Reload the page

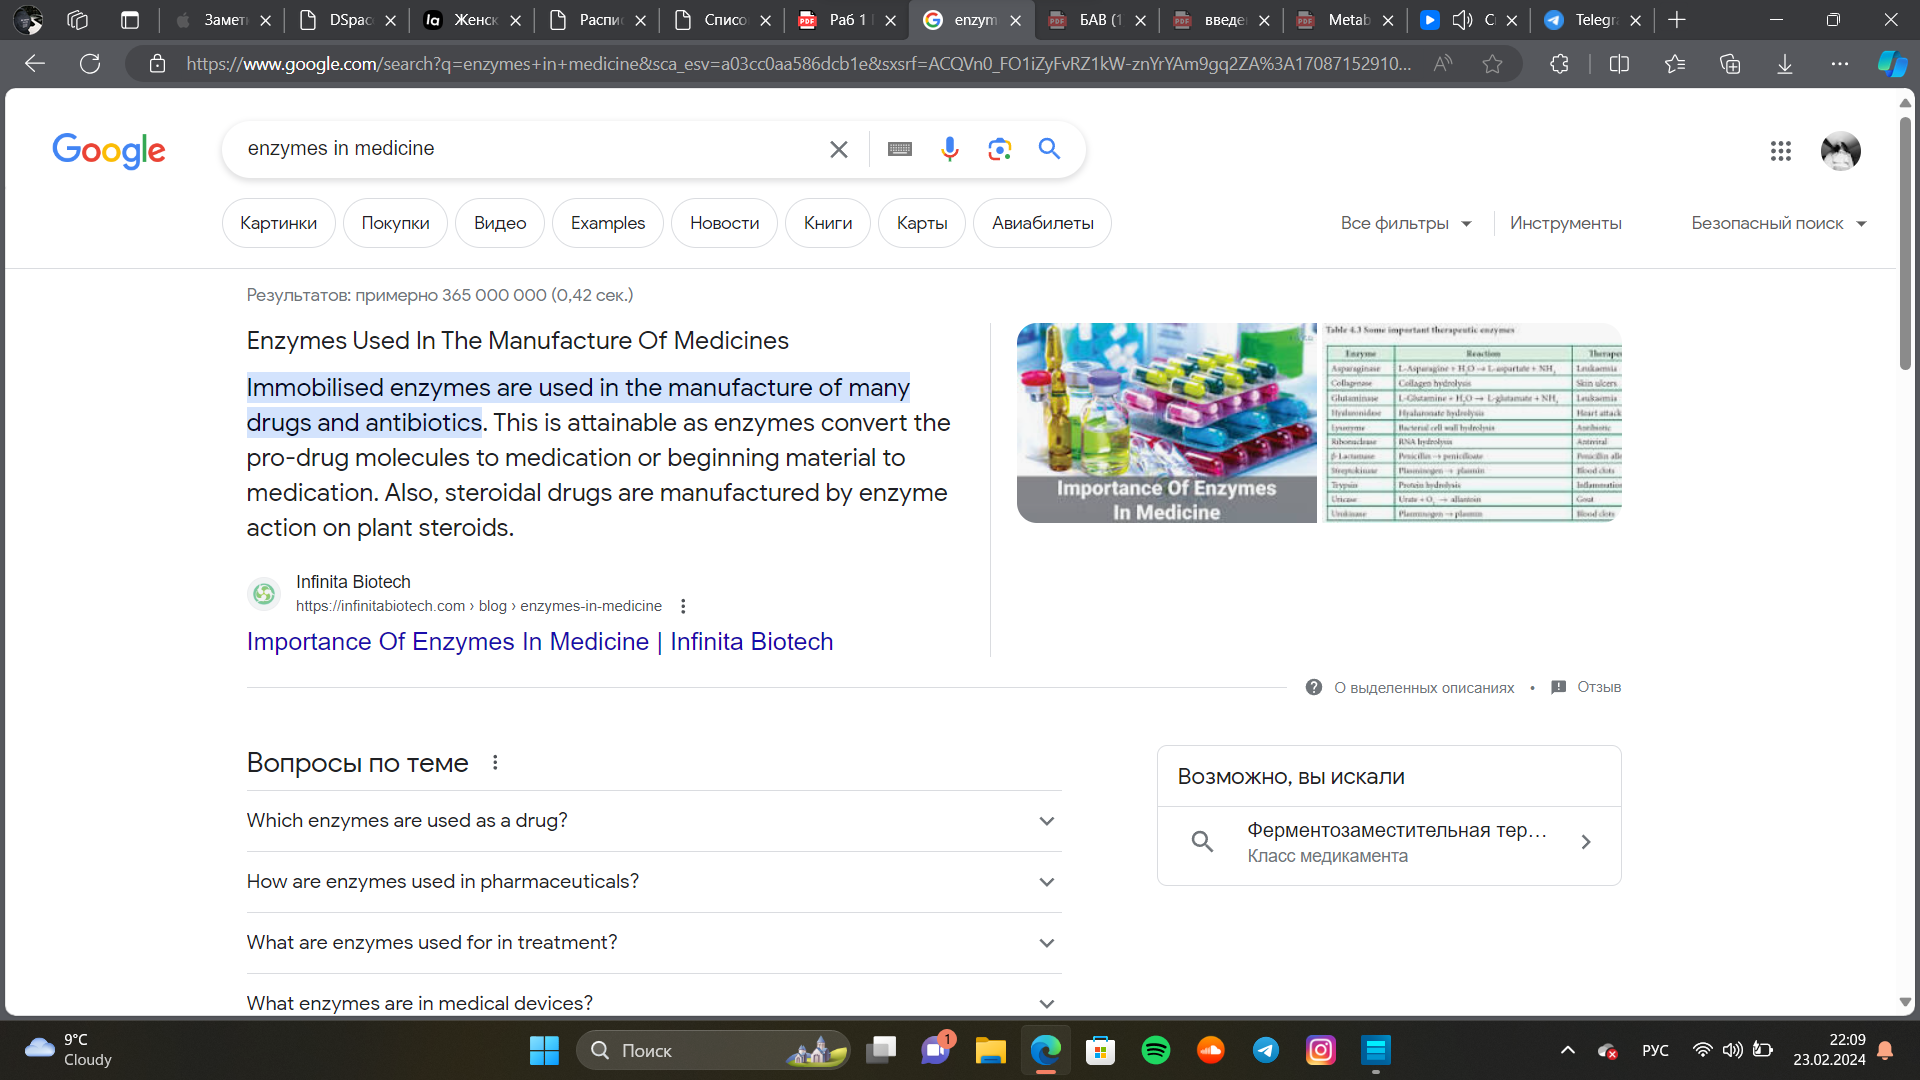pyautogui.click(x=90, y=64)
